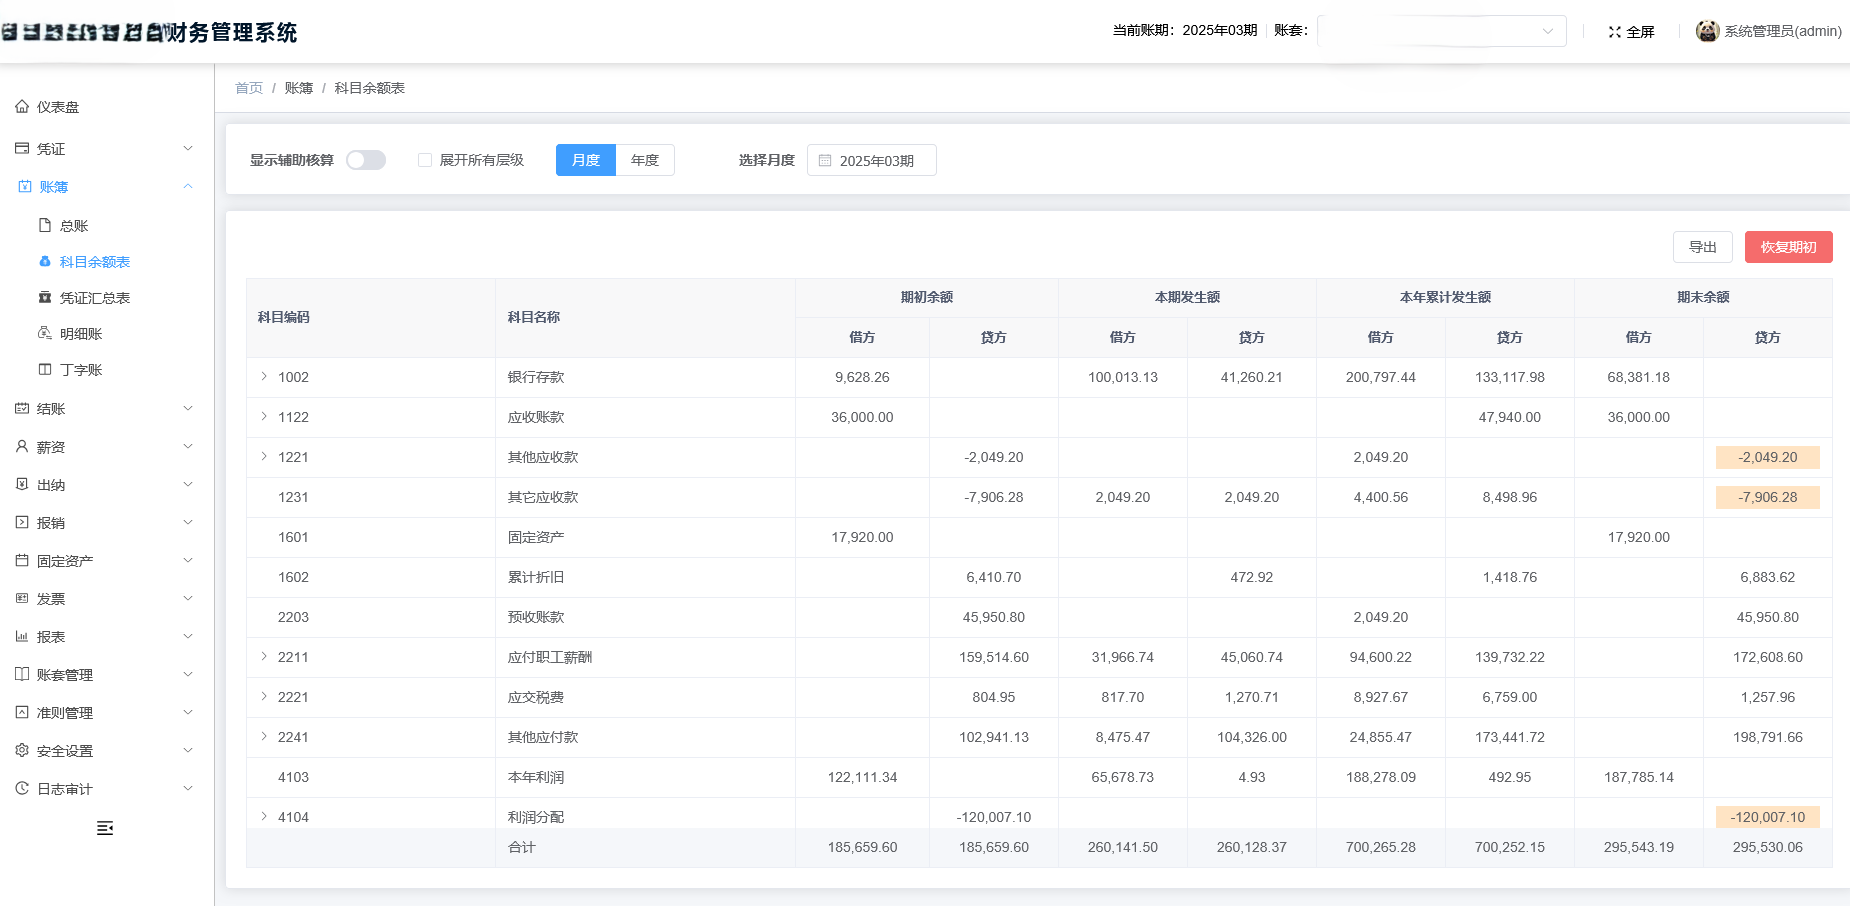The height and width of the screenshot is (906, 1850).
Task: Toggle the 显示辅助核算 switch
Action: 366,160
